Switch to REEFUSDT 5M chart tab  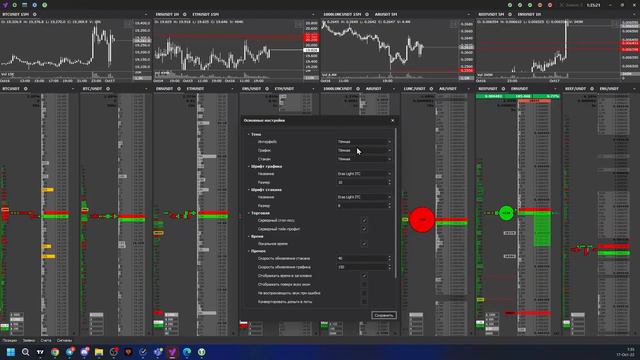click(x=491, y=14)
